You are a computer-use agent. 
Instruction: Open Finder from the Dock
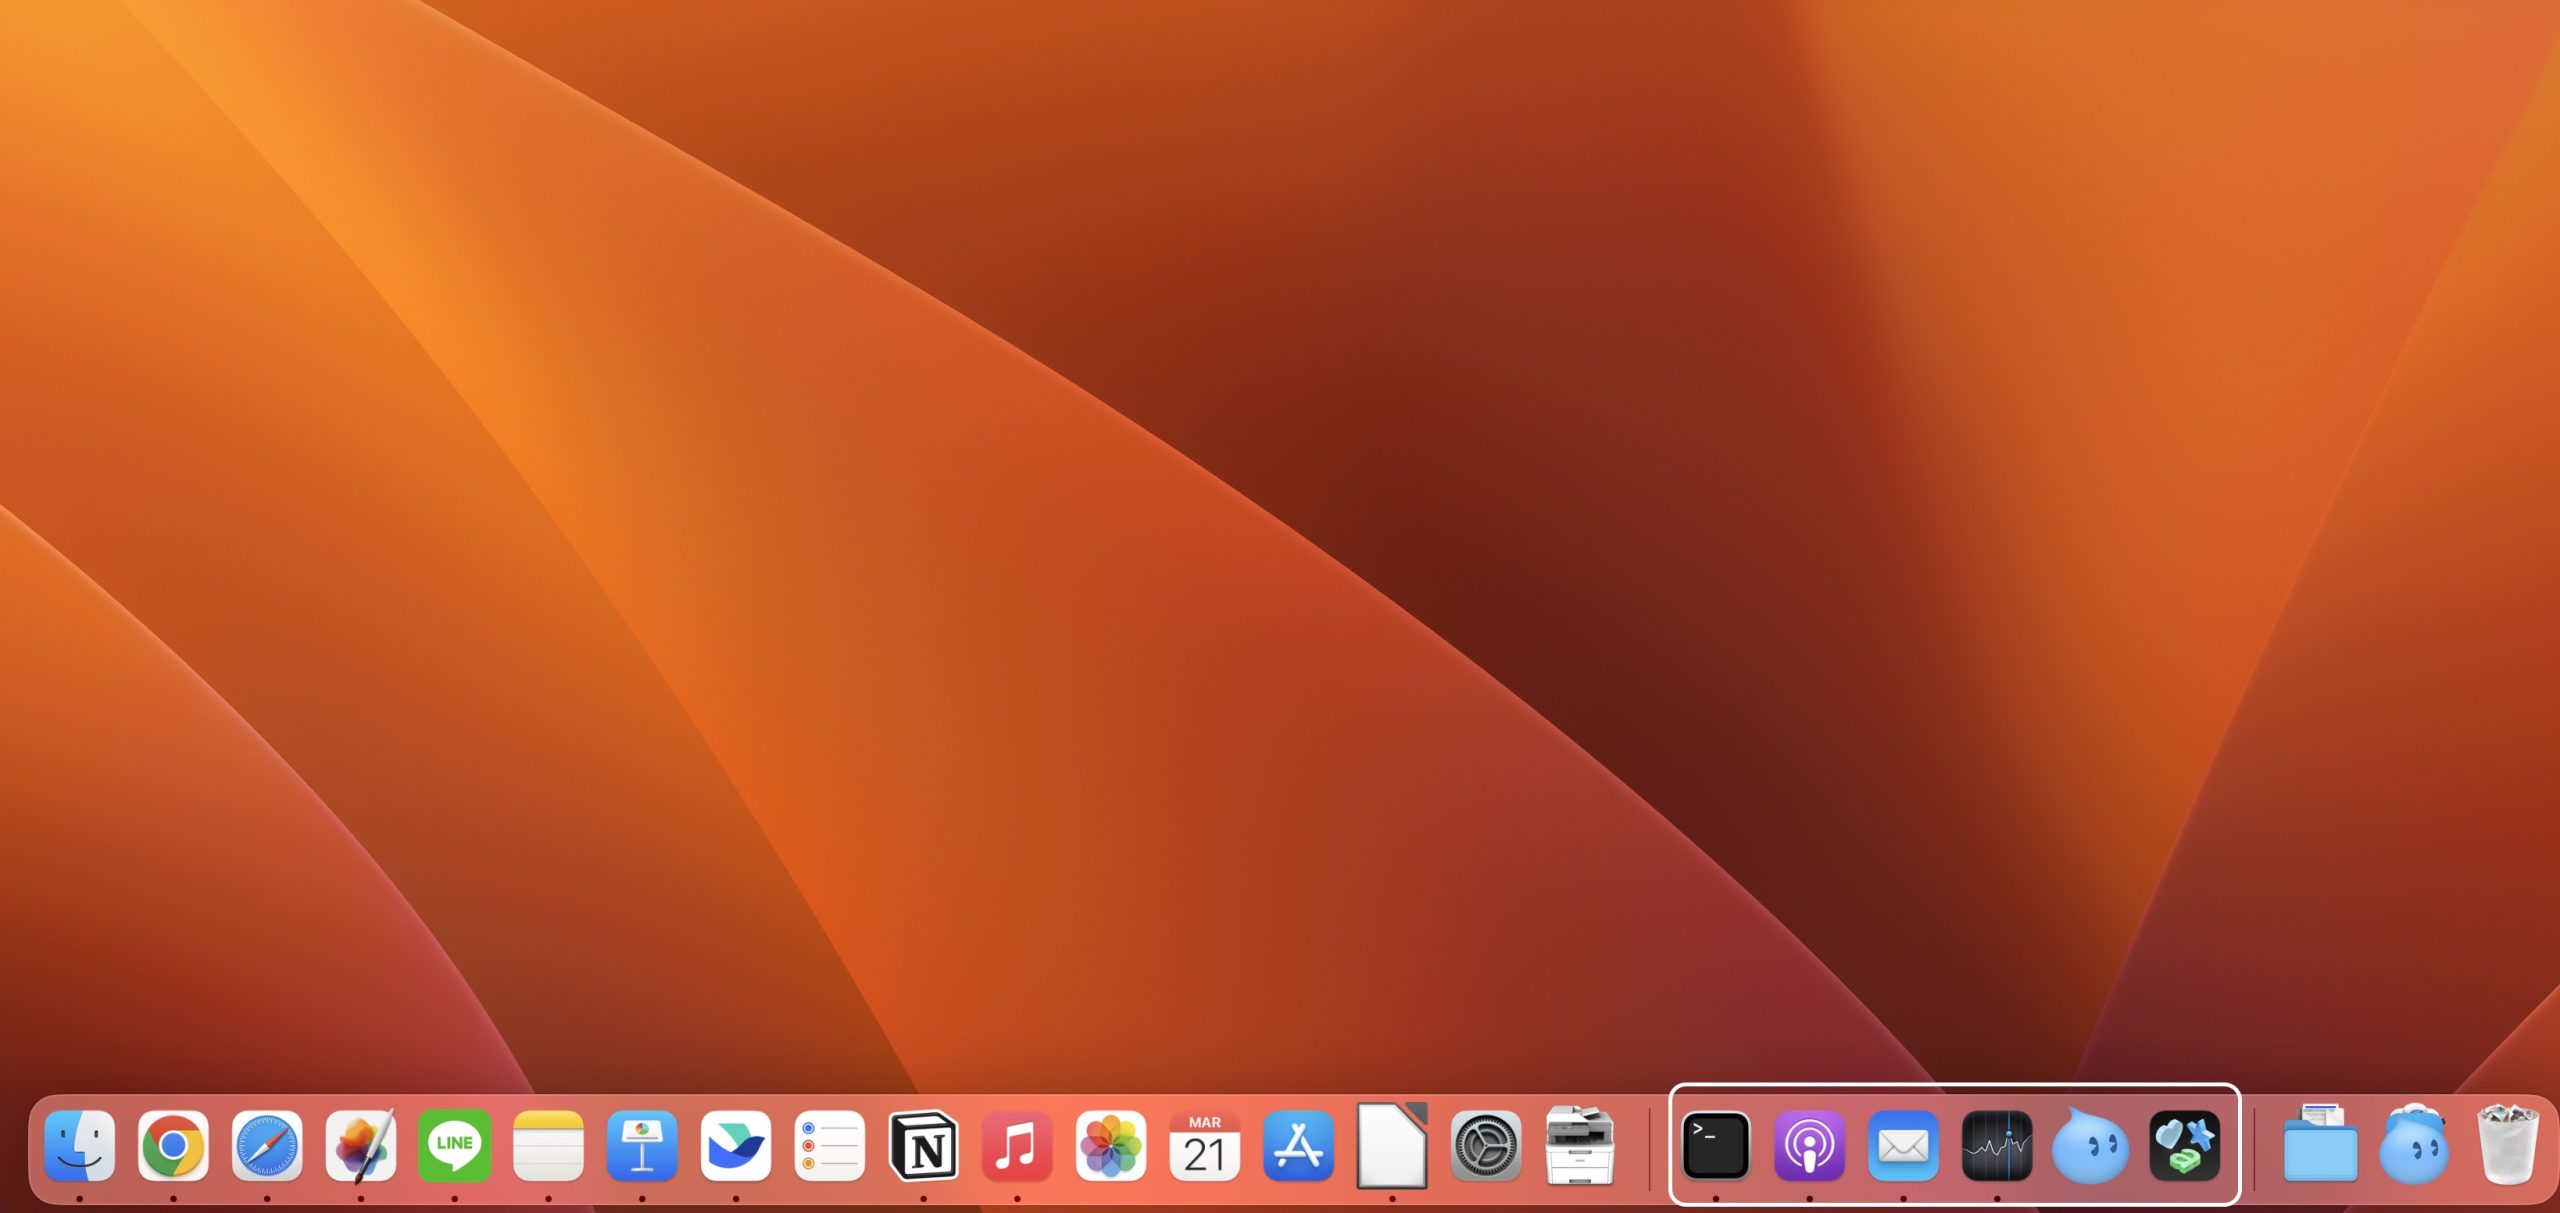click(80, 1145)
